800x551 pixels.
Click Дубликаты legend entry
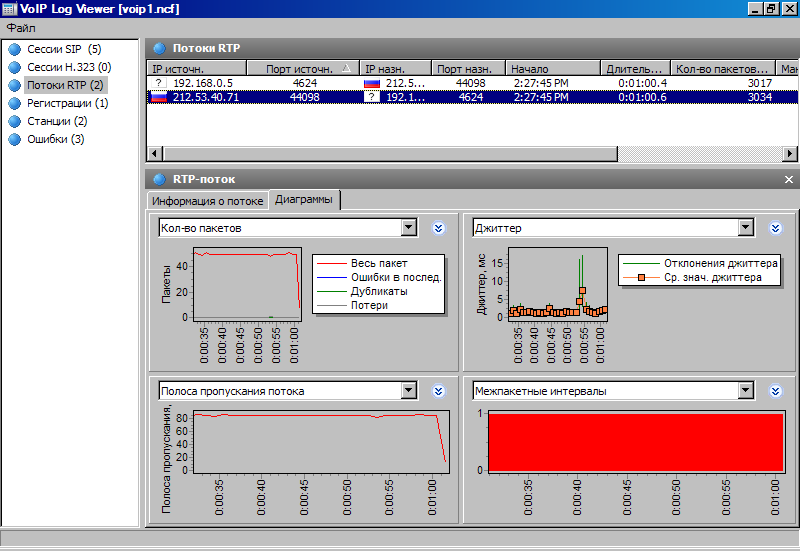(x=379, y=291)
